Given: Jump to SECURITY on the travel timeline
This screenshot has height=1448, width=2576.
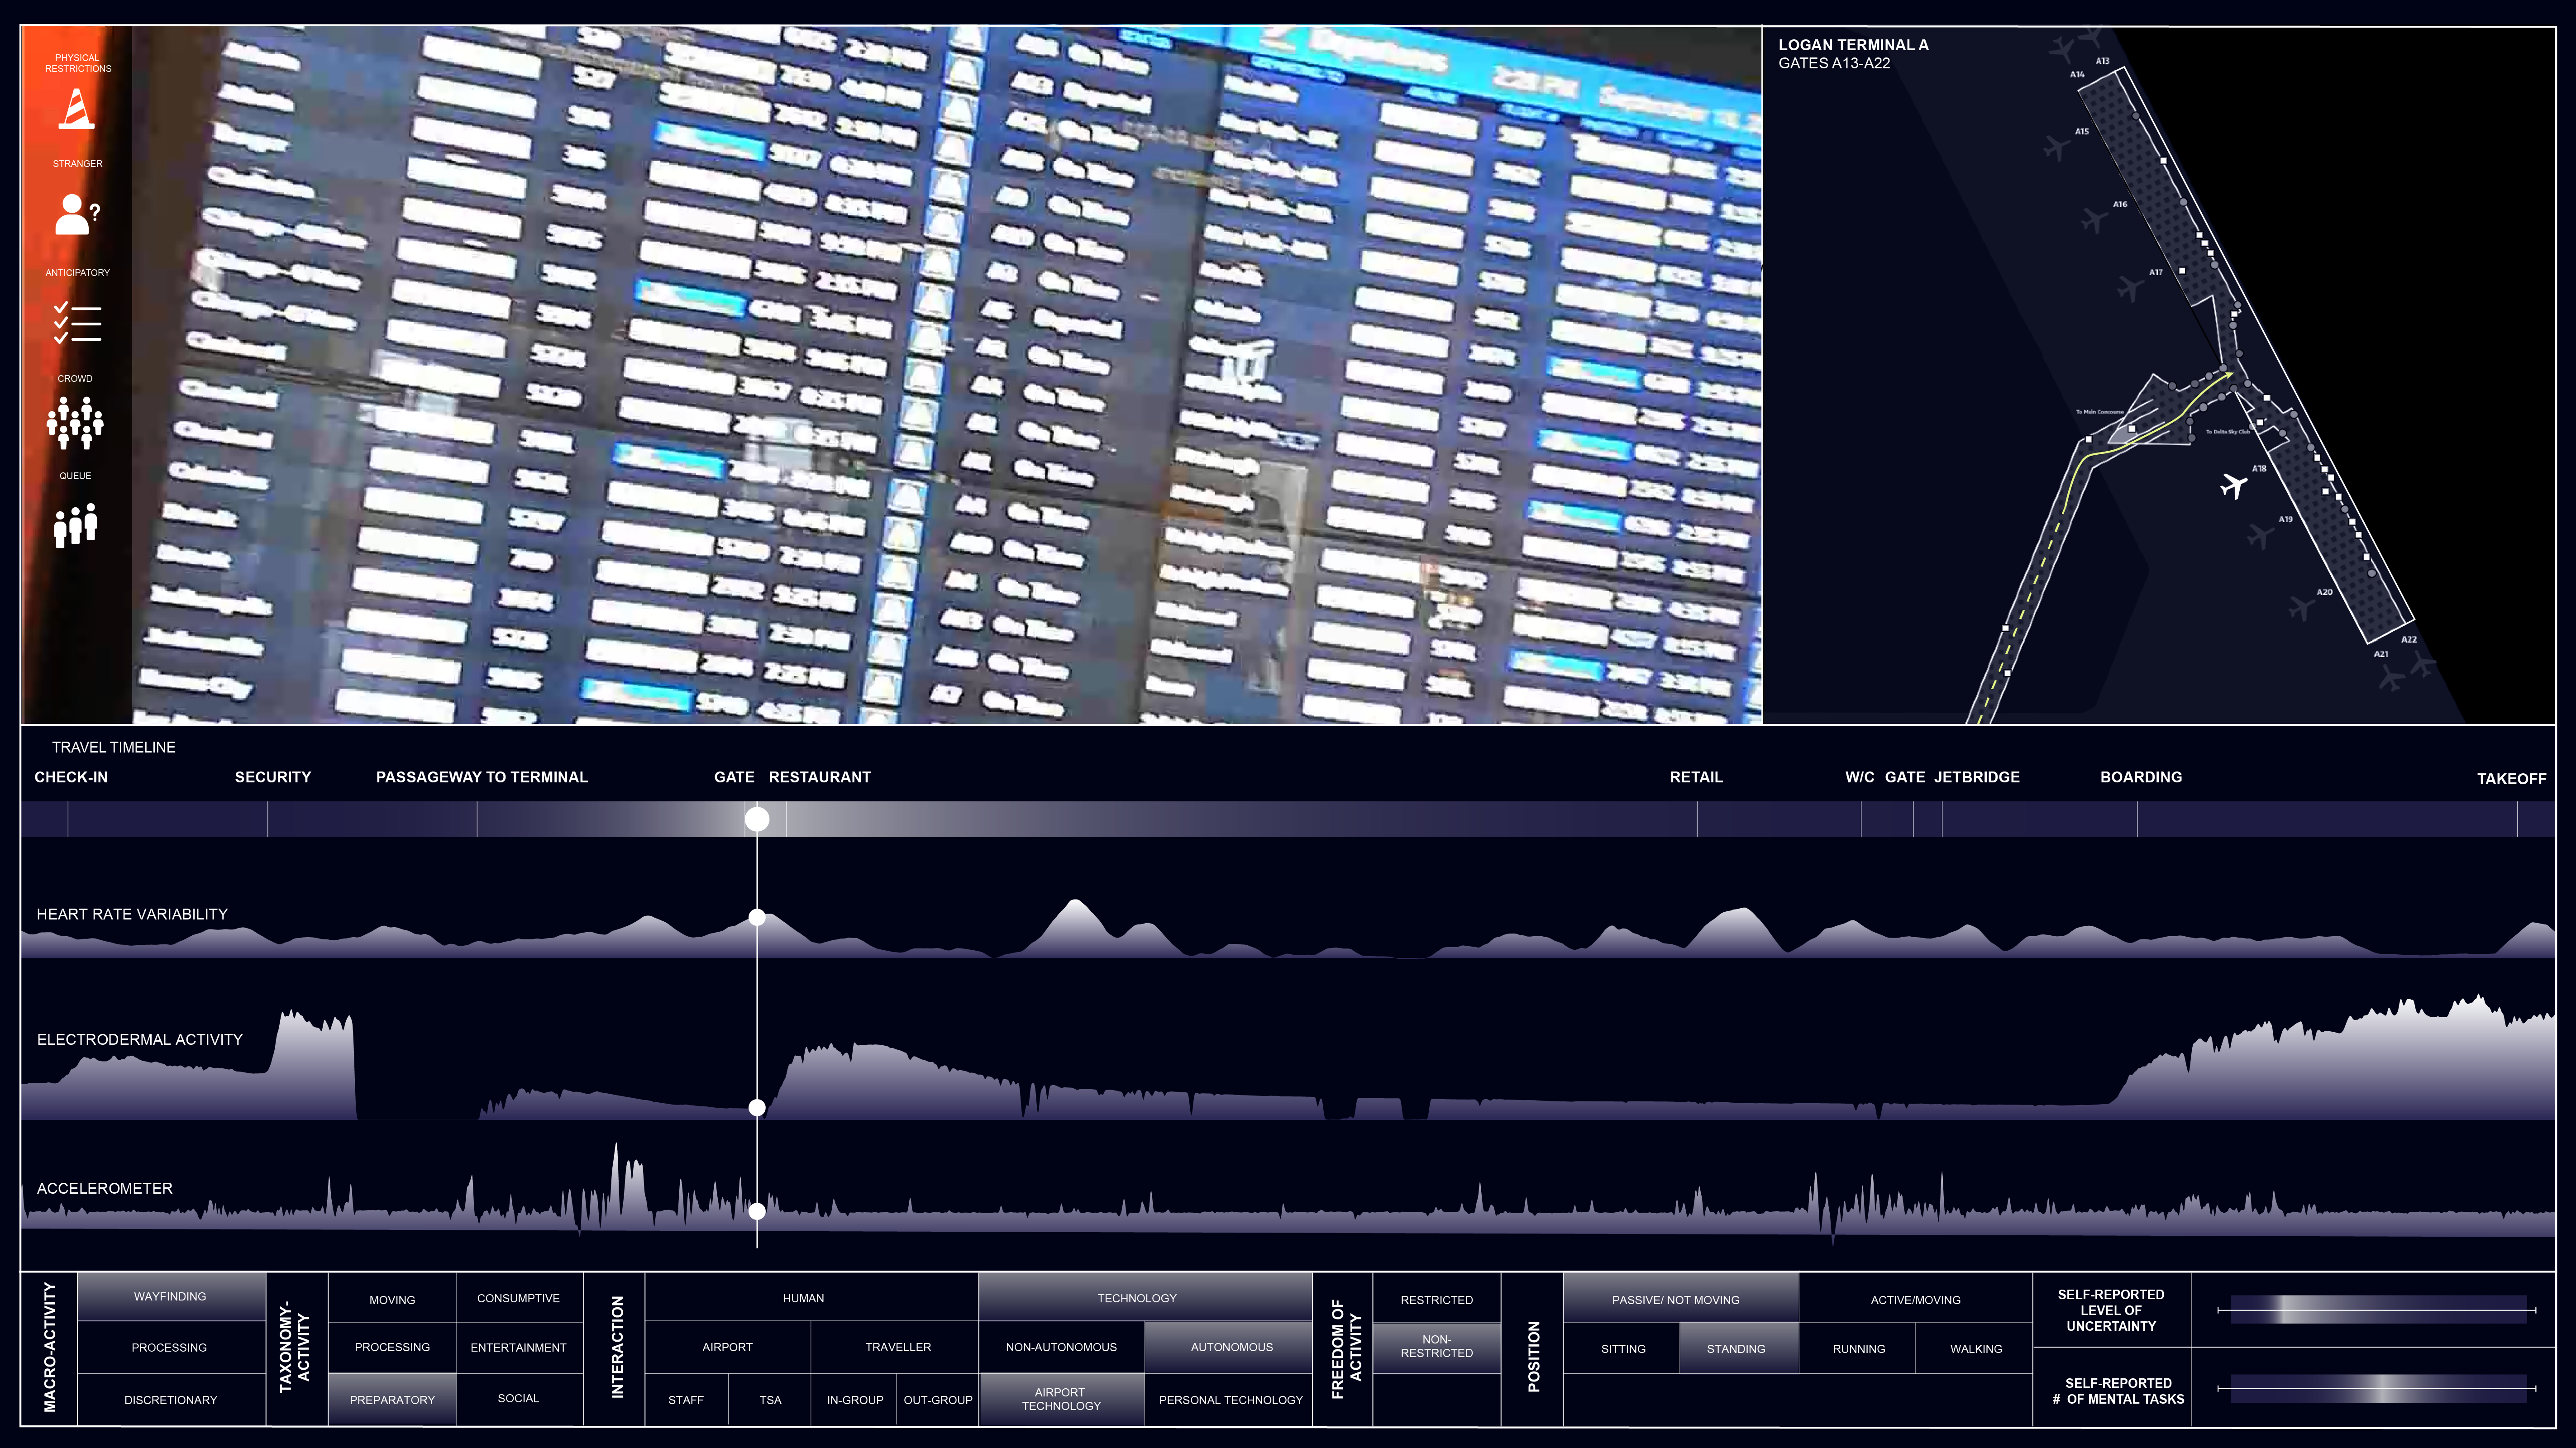Looking at the screenshot, I should pos(273,777).
